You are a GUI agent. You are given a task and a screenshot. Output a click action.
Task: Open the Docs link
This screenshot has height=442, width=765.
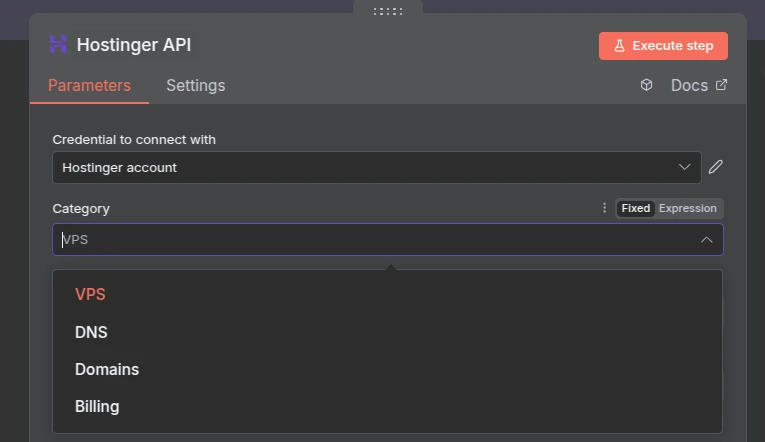click(689, 85)
